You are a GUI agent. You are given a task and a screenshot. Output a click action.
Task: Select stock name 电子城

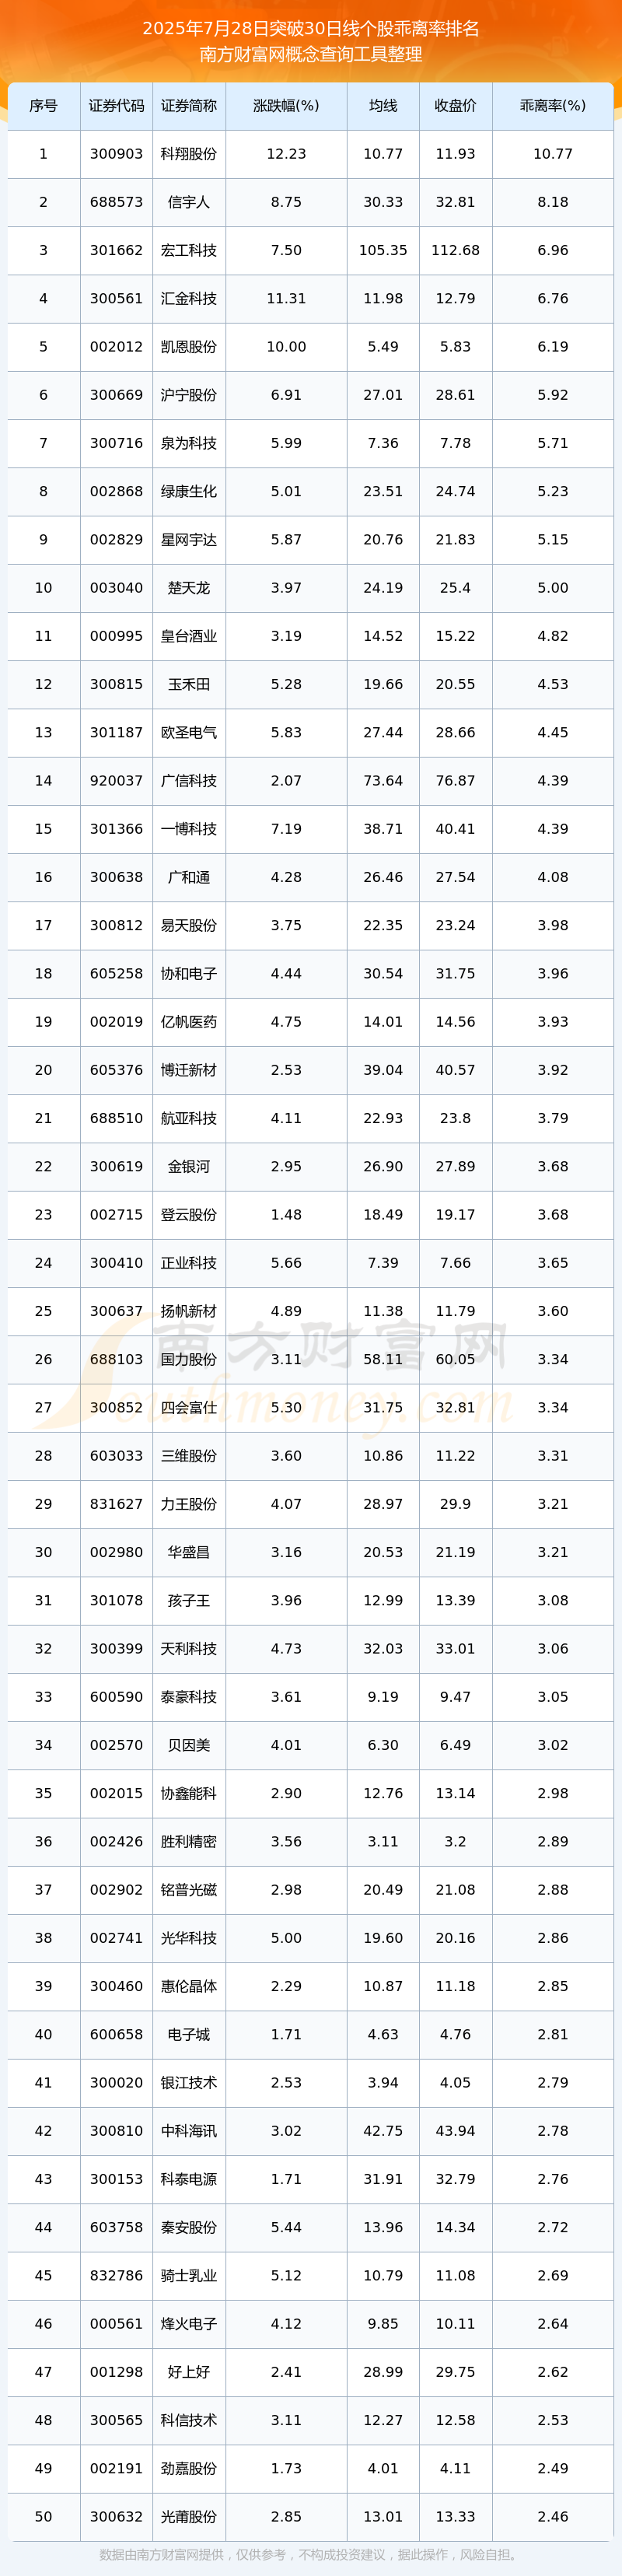tap(189, 2035)
